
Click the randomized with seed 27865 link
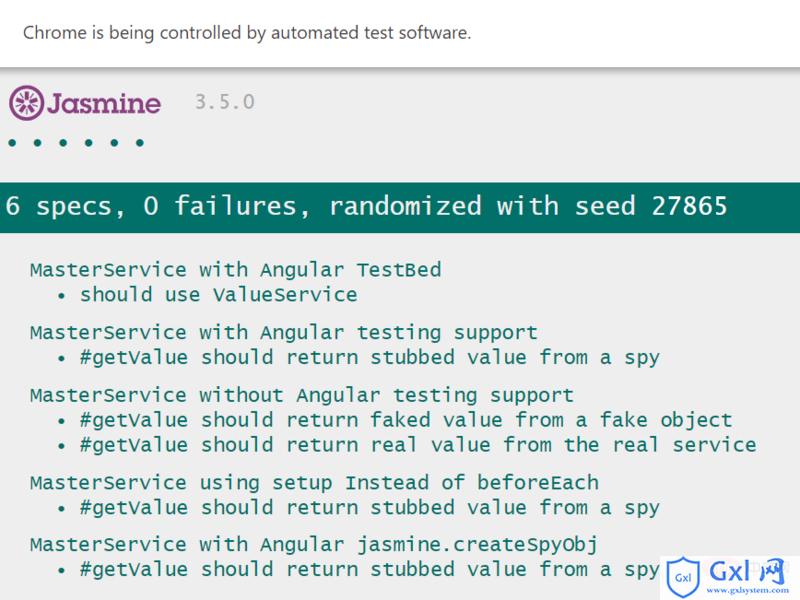(528, 206)
